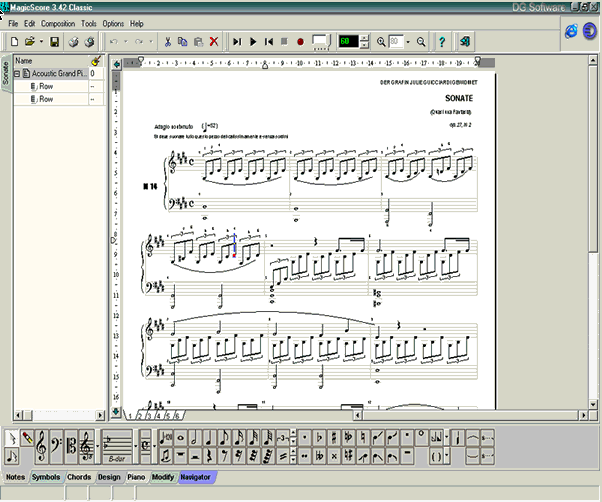
Task: Create a new score file
Action: tap(14, 41)
